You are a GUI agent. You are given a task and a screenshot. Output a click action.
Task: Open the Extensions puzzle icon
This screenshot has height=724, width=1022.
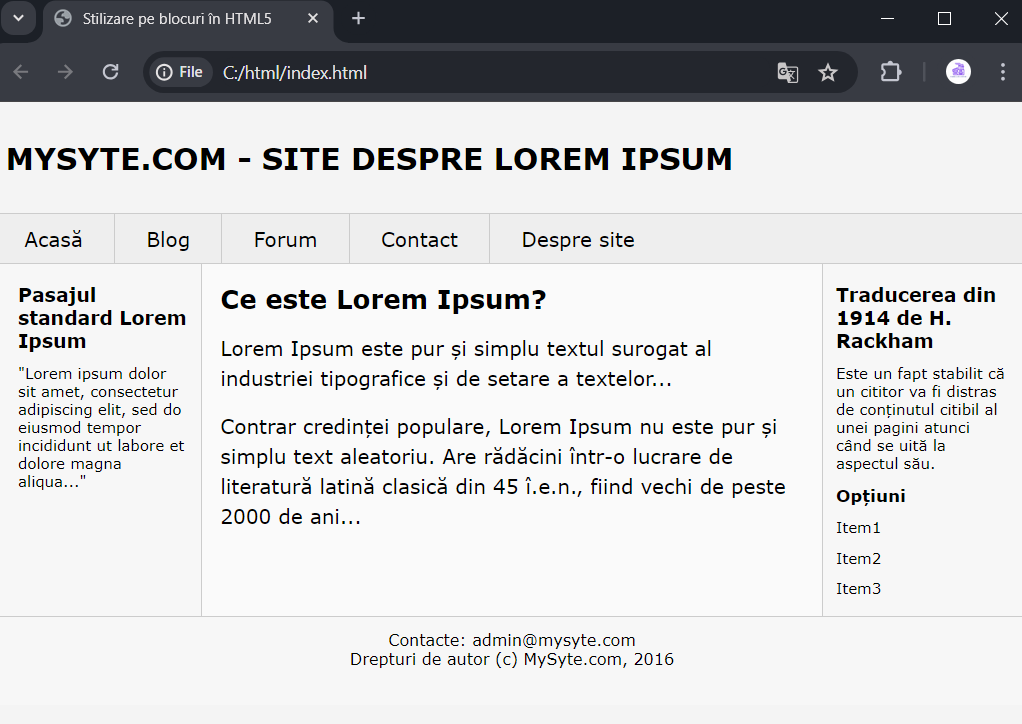coord(891,72)
